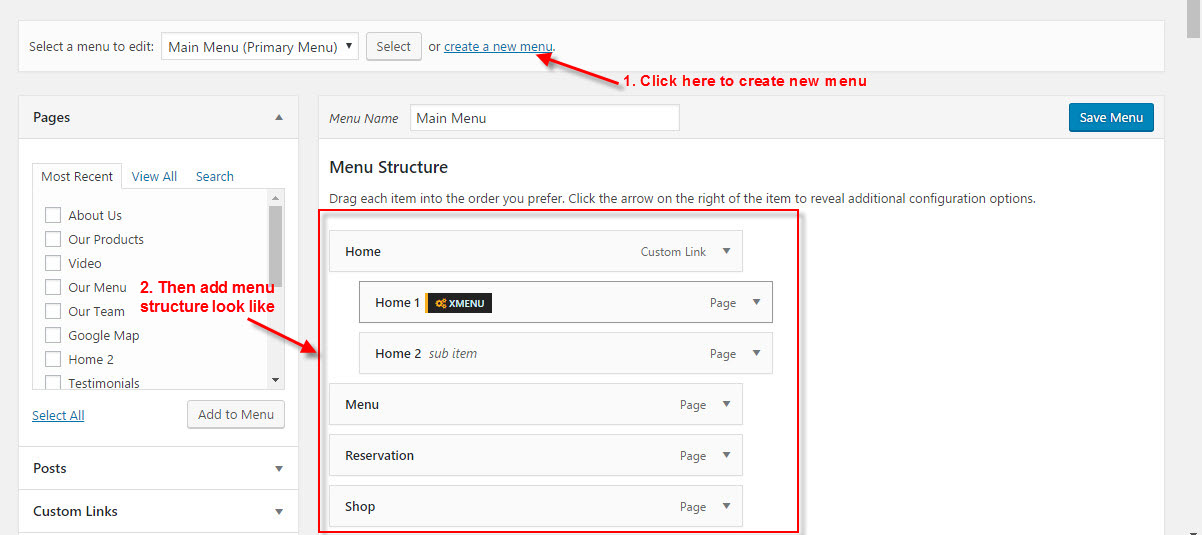Select the Our Team checkbox
1202x535 pixels.
(x=53, y=311)
